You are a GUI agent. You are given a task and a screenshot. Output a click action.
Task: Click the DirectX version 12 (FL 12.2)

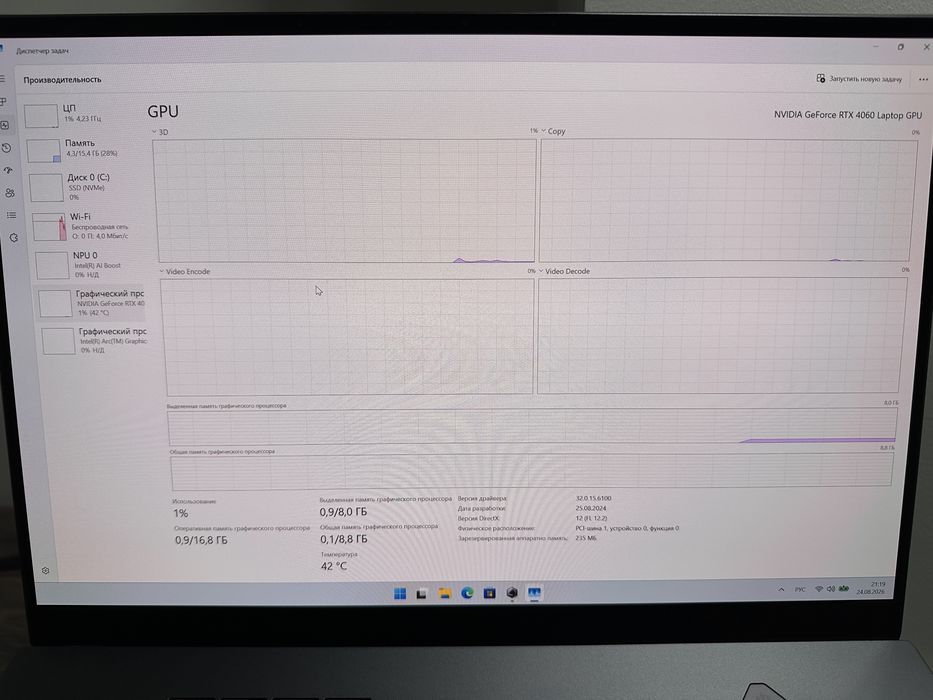(591, 518)
